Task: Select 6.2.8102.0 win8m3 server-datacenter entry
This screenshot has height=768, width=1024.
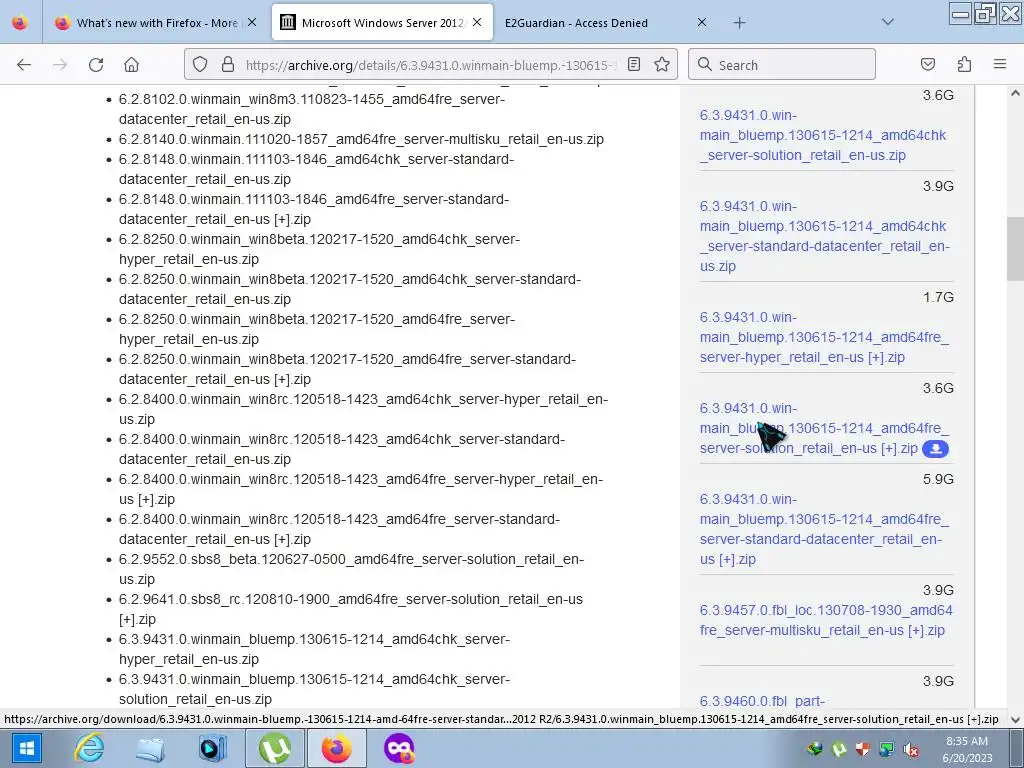Action: pos(312,109)
